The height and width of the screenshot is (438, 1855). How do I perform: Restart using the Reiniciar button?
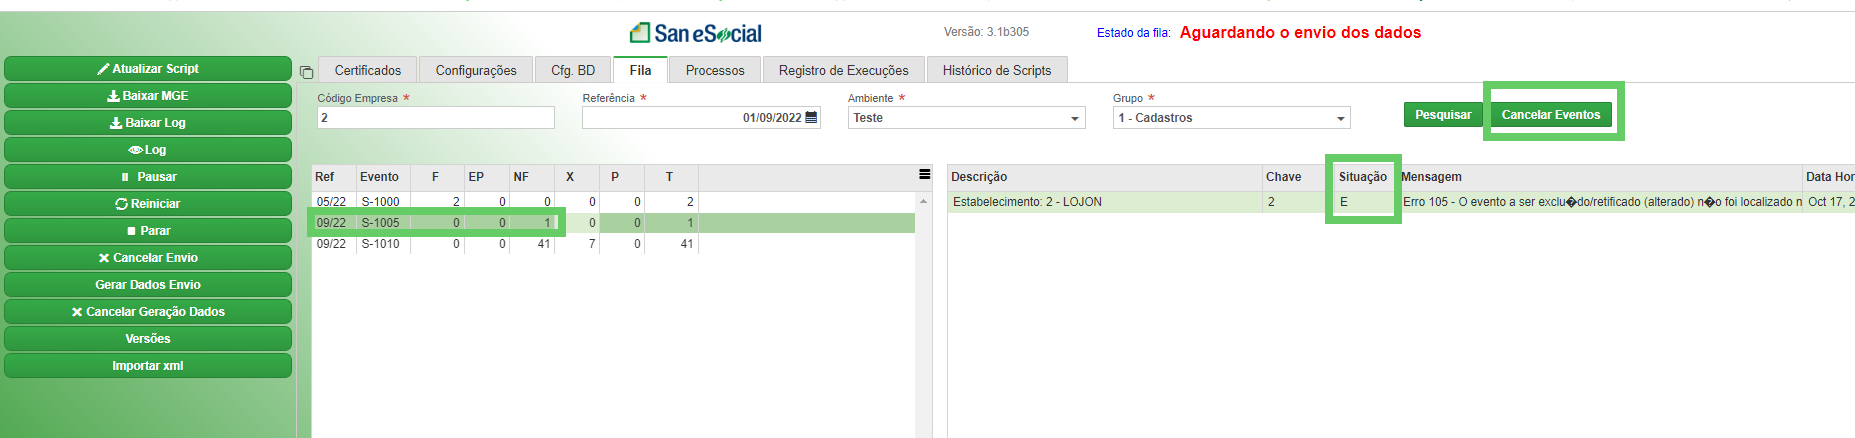point(148,203)
